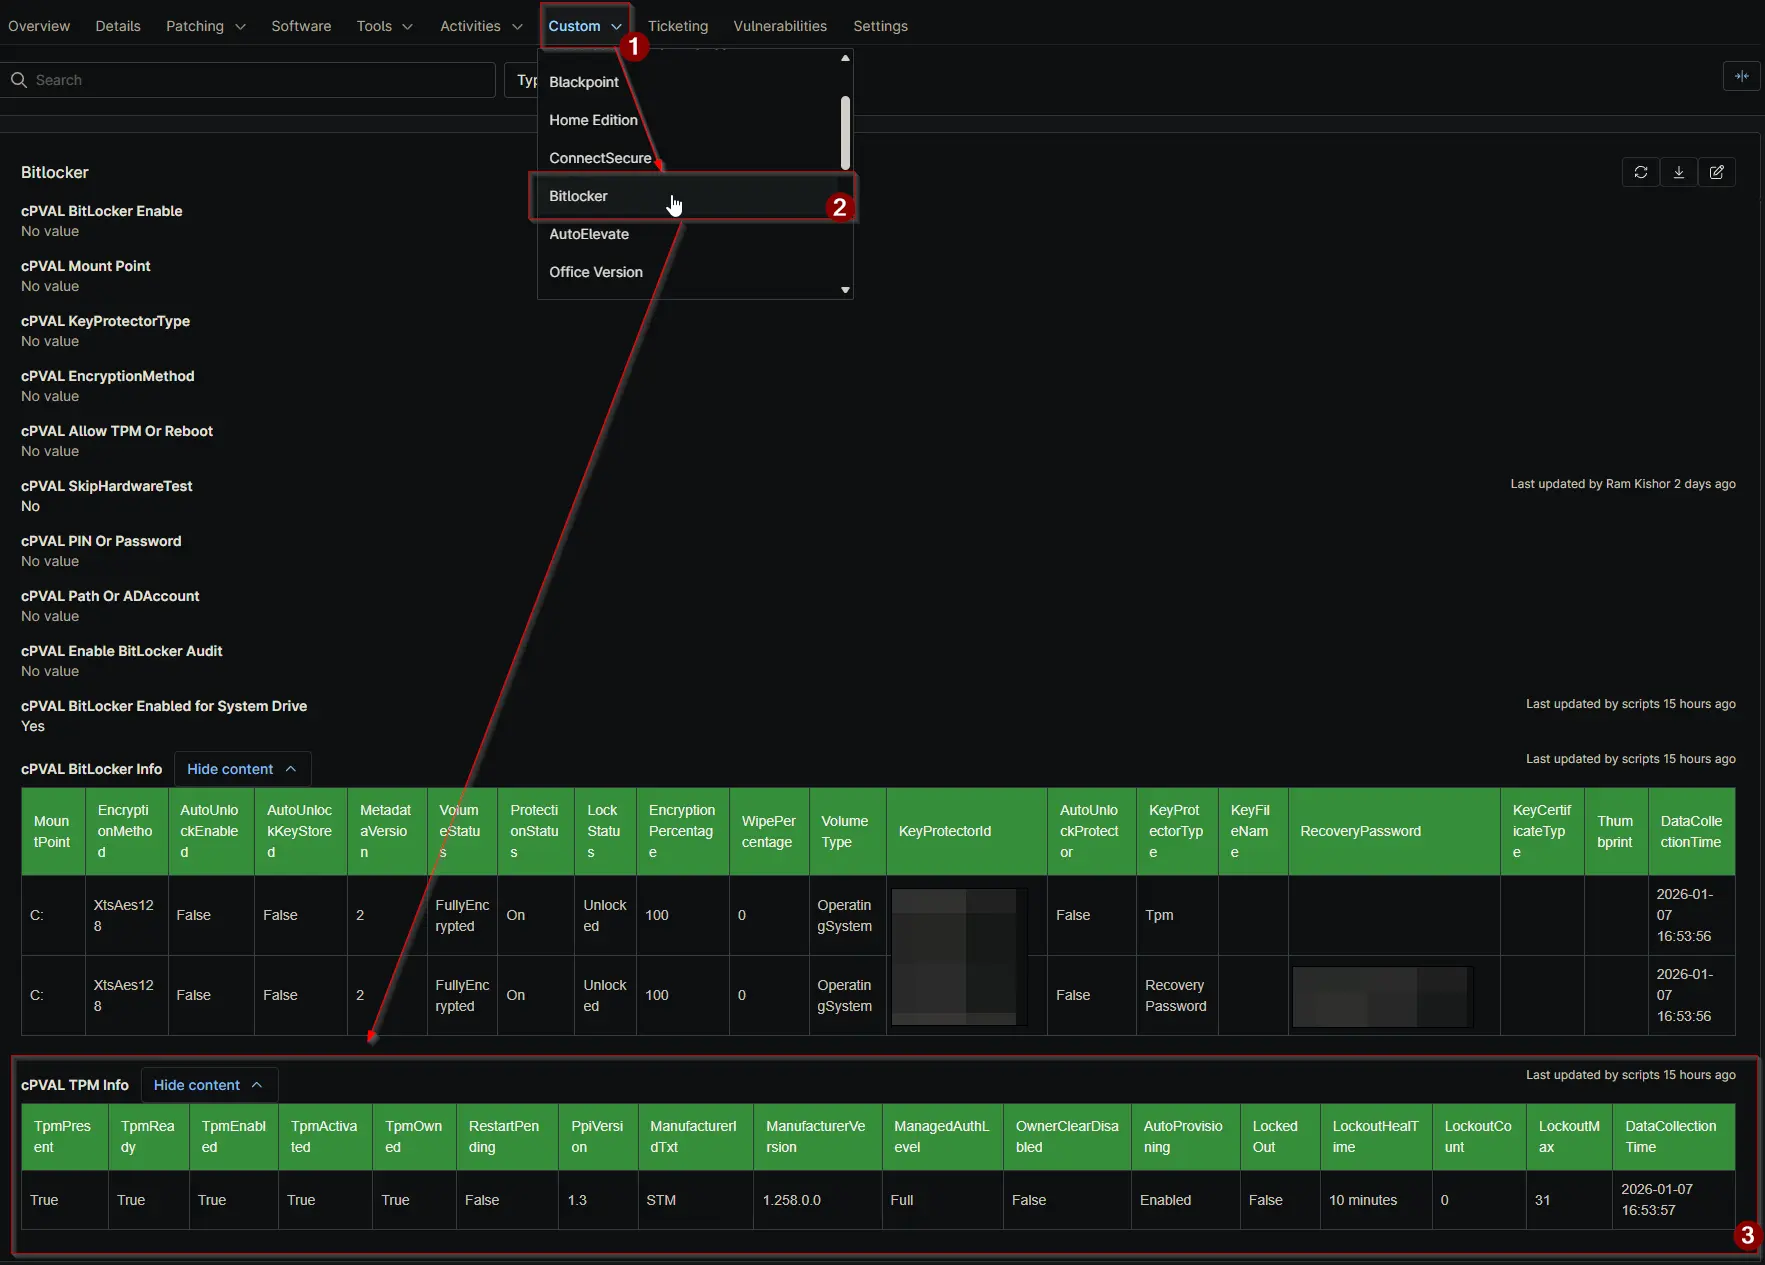Select Bitlocker from the Custom menu

578,196
